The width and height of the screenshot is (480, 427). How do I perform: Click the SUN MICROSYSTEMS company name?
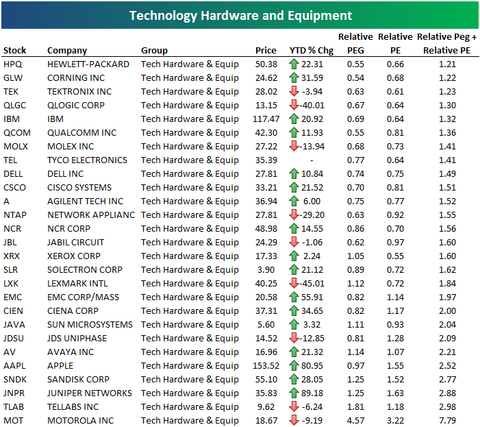coord(90,324)
